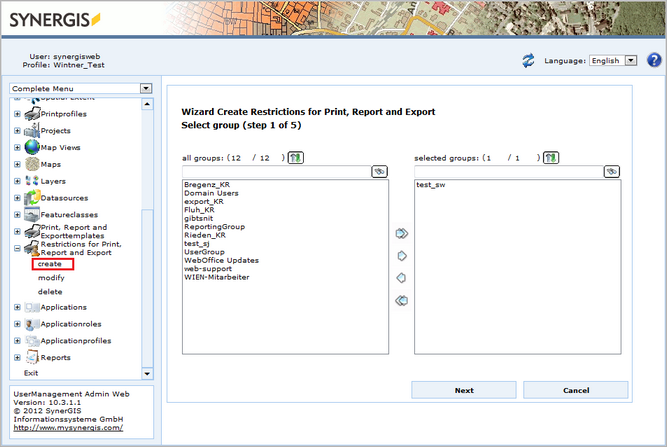Select export_KR in all groups list
This screenshot has height=447, width=667.
tap(204, 202)
